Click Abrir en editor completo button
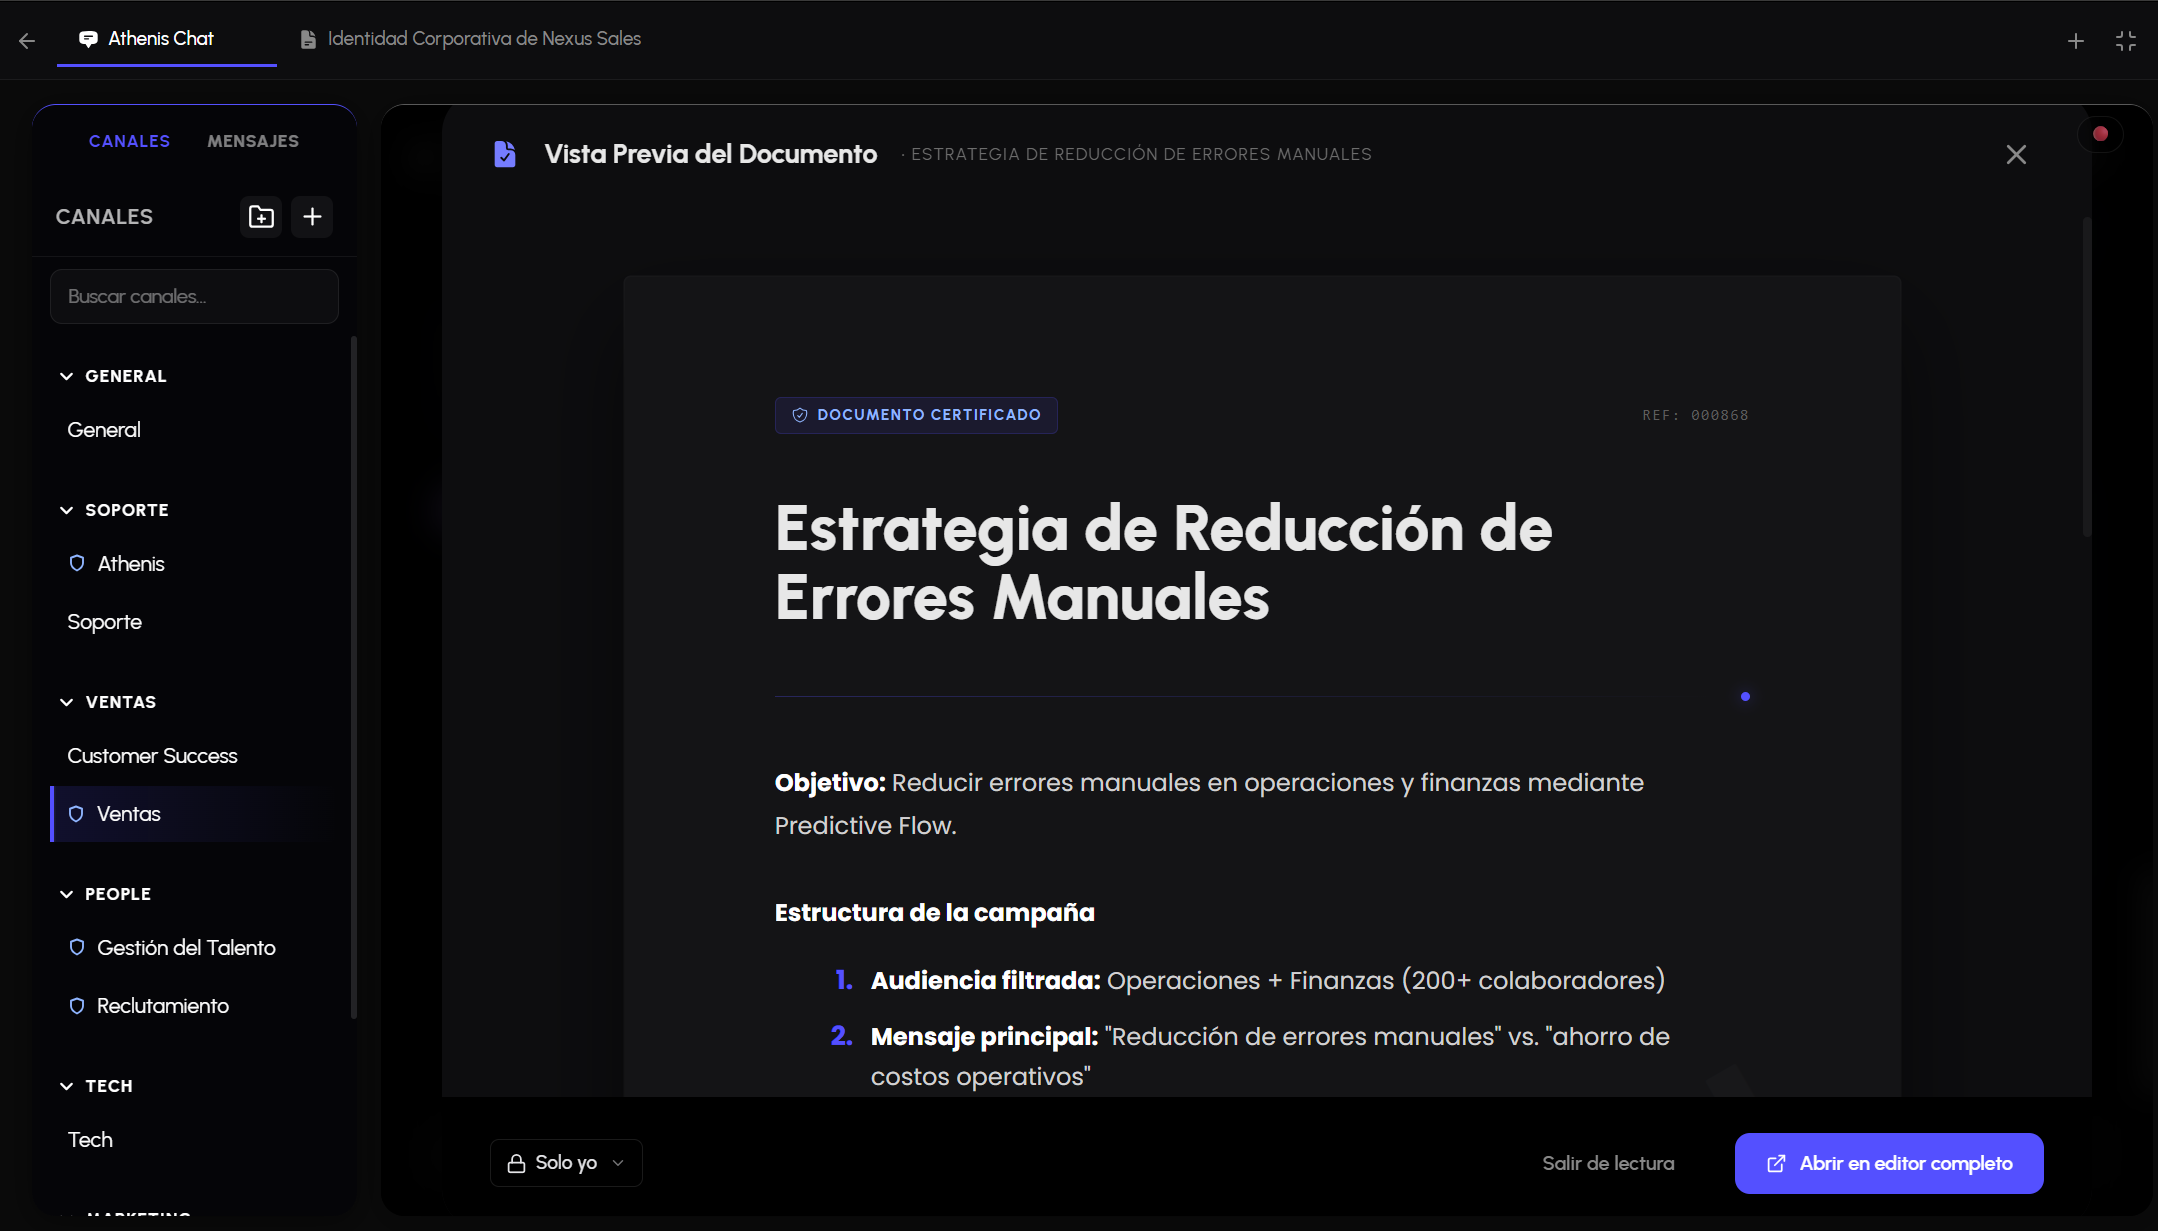This screenshot has width=2158, height=1231. point(1889,1163)
